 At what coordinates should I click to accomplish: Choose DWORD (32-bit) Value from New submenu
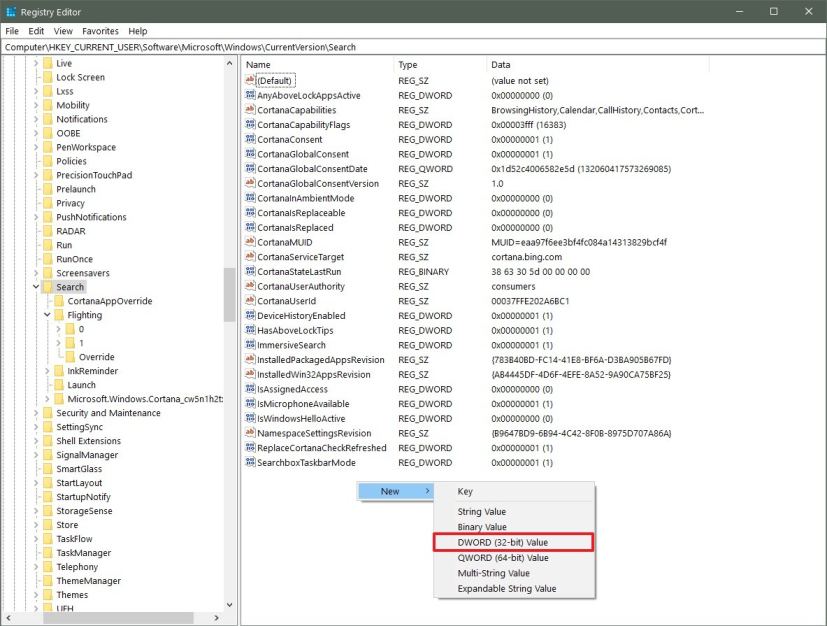point(514,542)
